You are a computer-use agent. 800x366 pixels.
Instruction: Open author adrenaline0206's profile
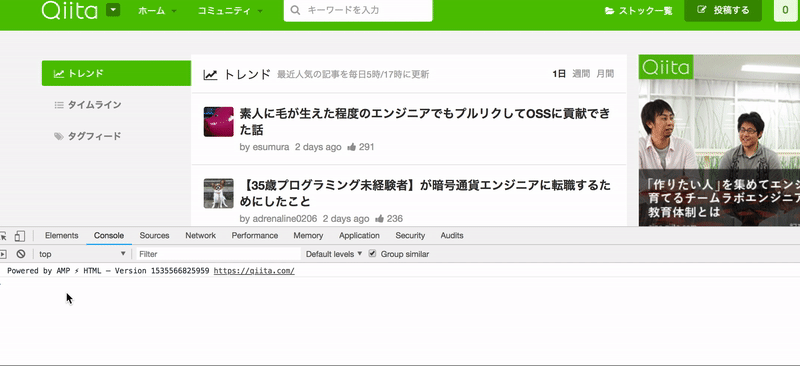(285, 218)
